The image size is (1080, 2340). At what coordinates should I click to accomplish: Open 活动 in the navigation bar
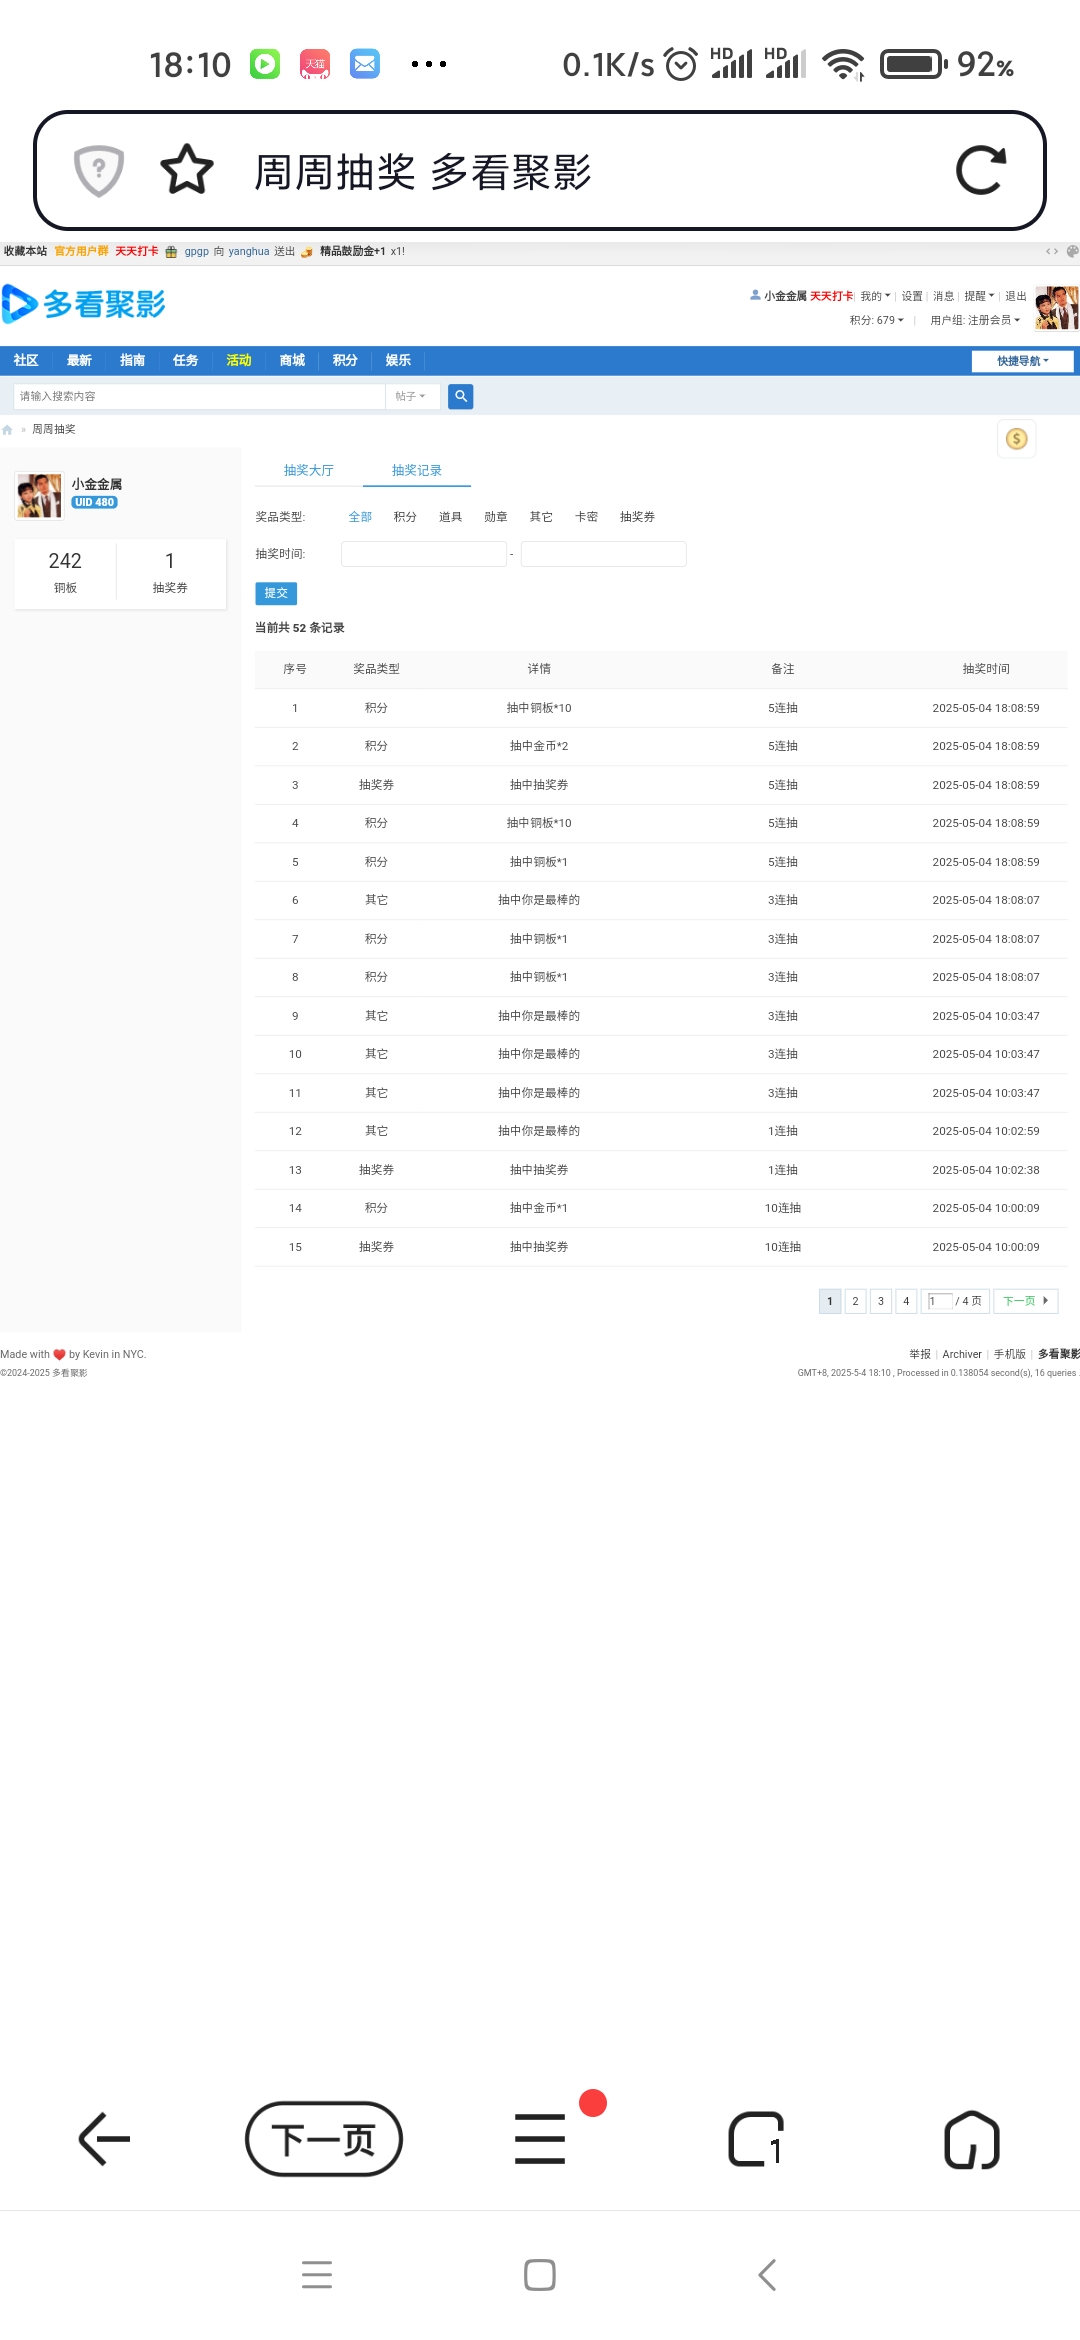coord(239,361)
